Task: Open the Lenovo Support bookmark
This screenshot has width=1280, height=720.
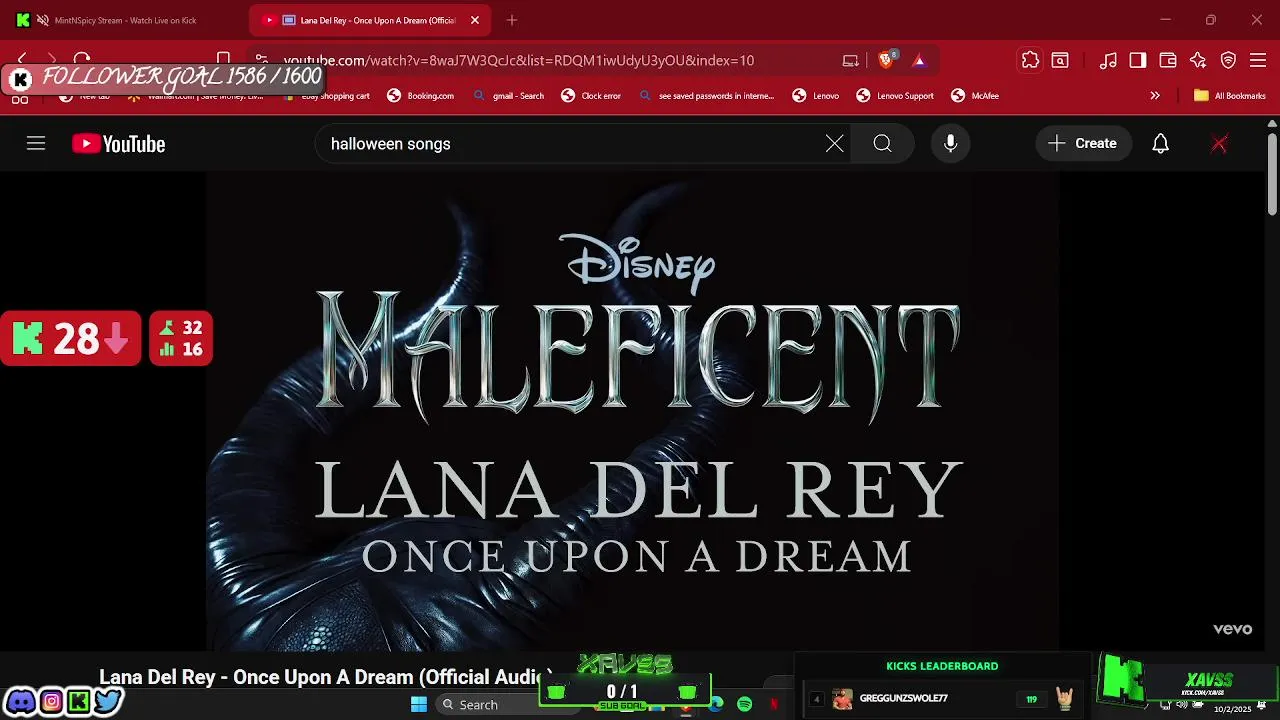Action: (x=895, y=96)
